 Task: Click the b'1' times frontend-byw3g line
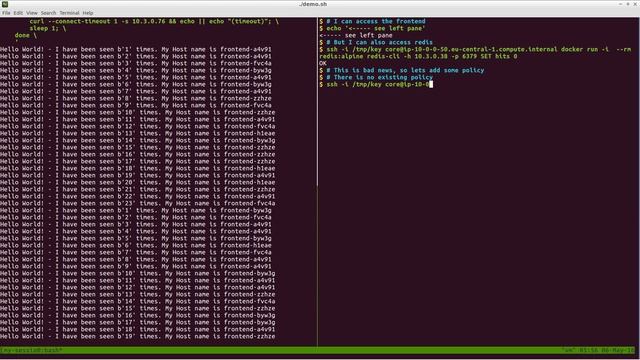pos(136,210)
